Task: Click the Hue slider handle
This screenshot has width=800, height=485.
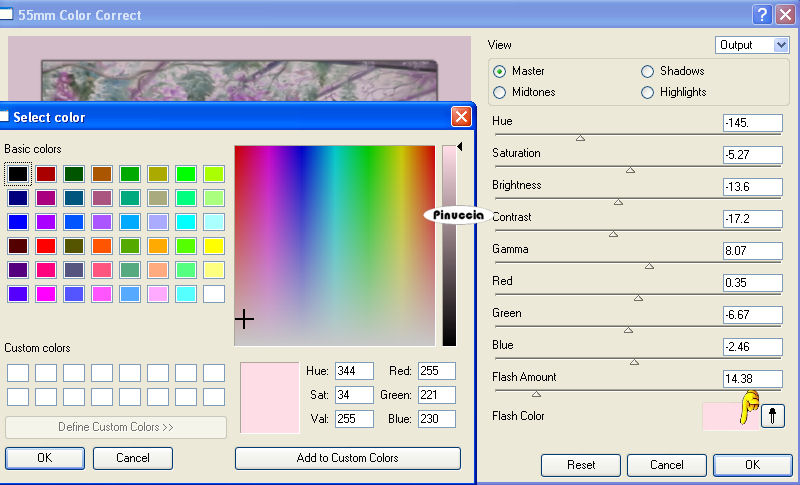Action: (x=580, y=138)
